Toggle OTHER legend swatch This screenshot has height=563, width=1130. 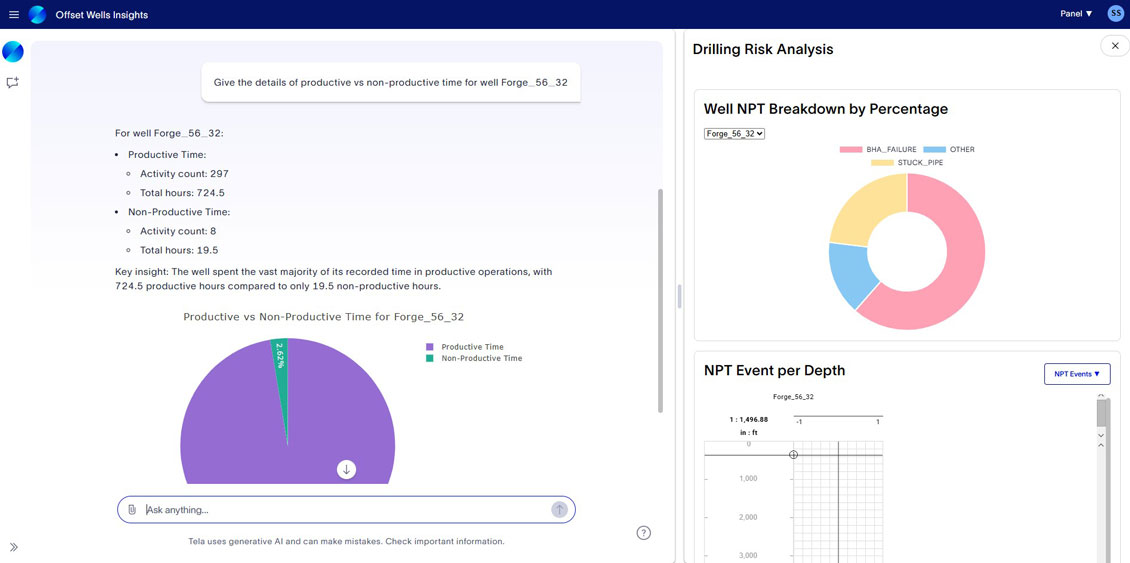click(x=935, y=149)
